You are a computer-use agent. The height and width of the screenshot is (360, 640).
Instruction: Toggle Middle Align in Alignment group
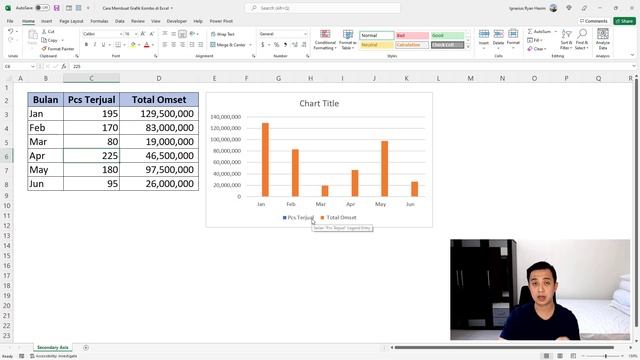174,34
